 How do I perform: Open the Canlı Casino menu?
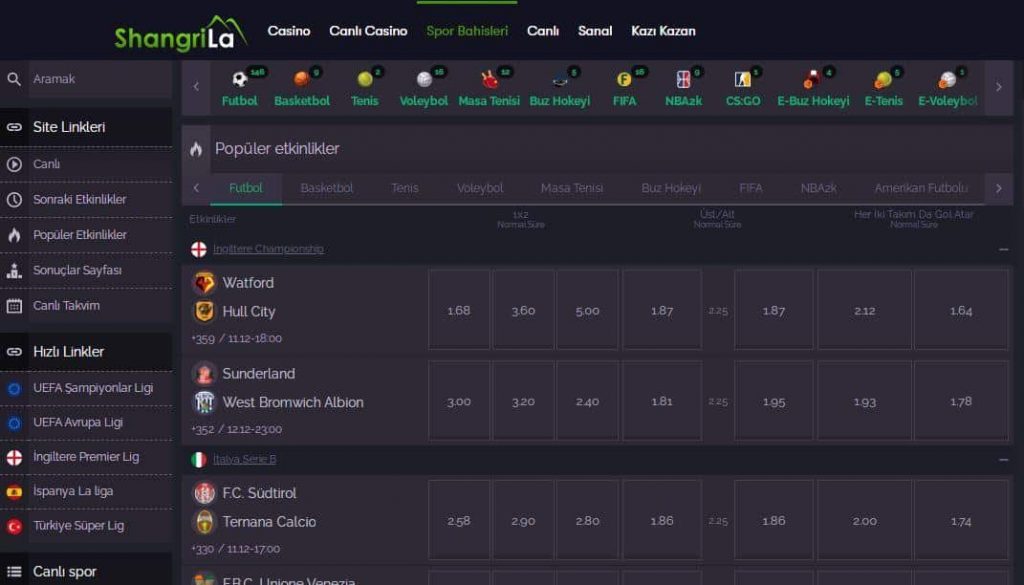pos(368,31)
